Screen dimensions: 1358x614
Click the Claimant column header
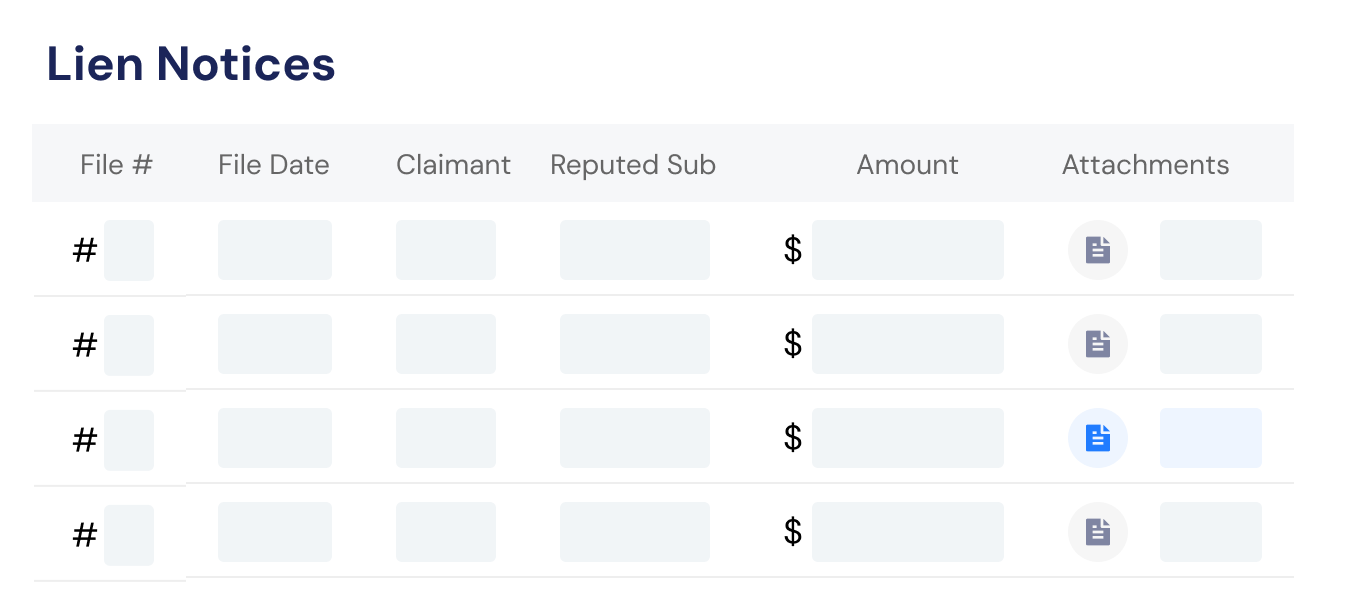pos(453,165)
